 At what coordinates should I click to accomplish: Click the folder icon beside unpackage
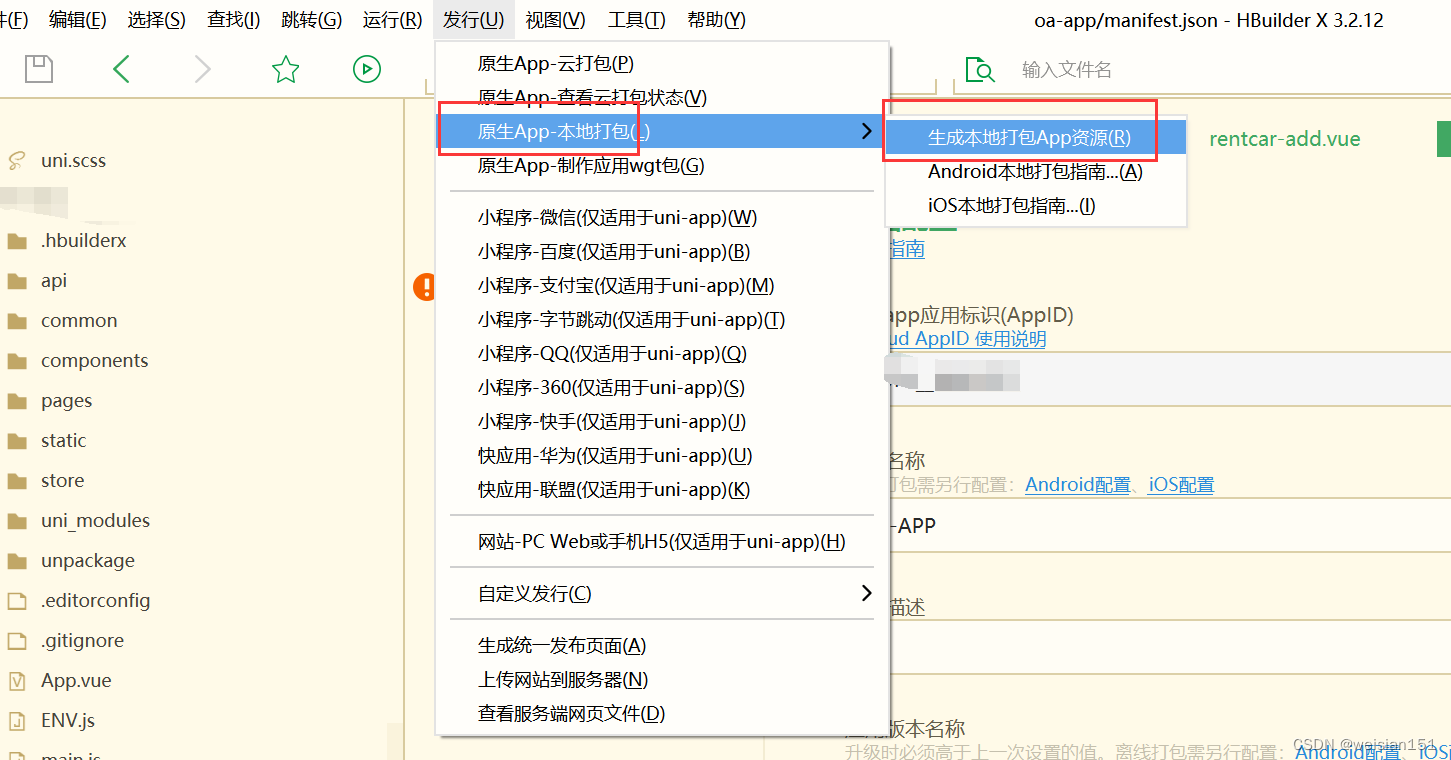coord(17,561)
